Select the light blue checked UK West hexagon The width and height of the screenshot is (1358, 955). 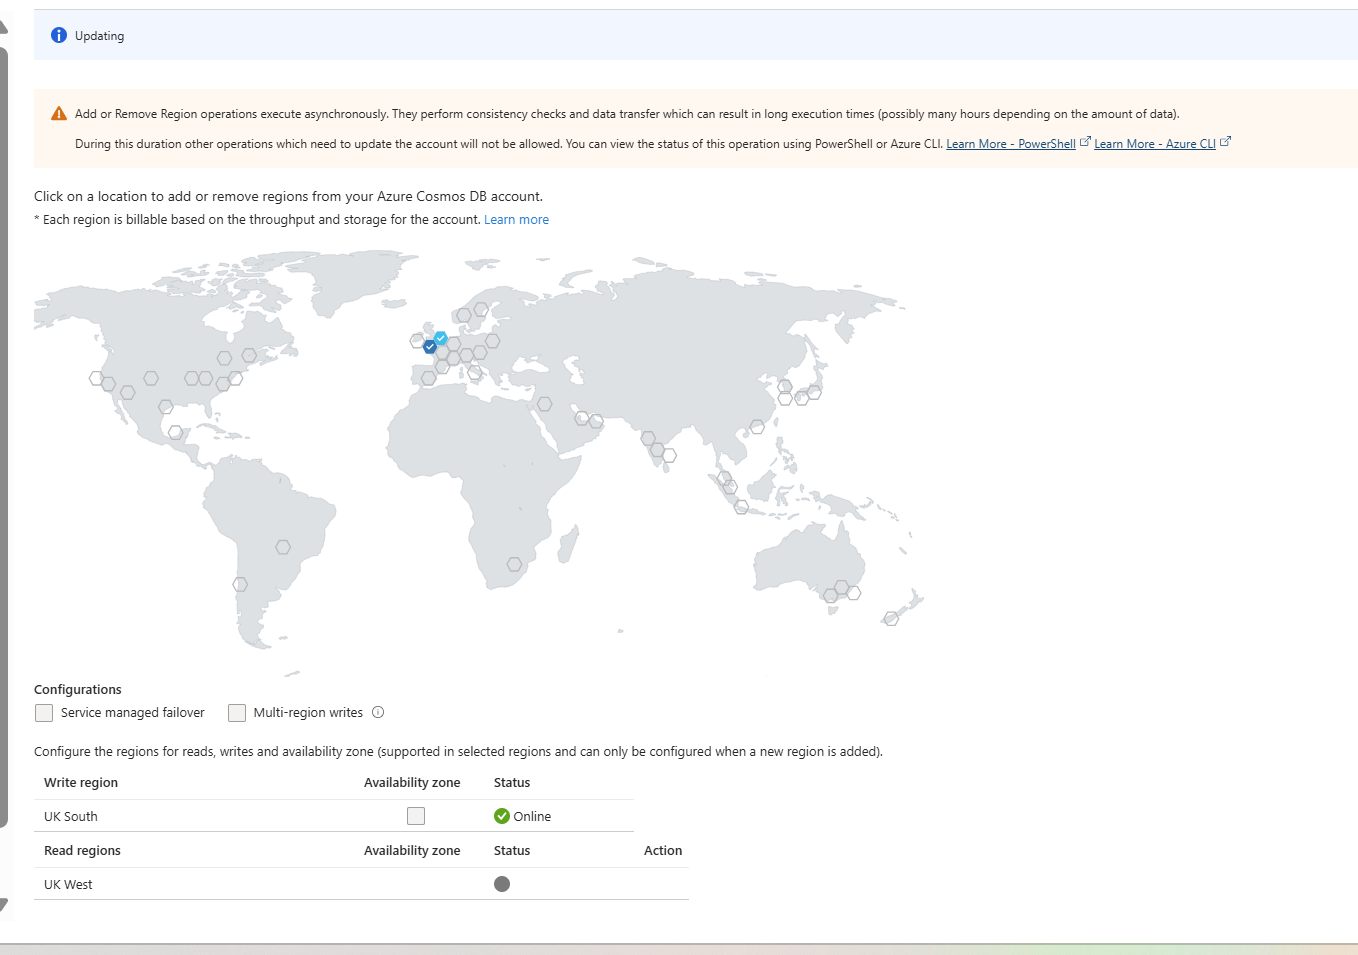click(x=441, y=338)
